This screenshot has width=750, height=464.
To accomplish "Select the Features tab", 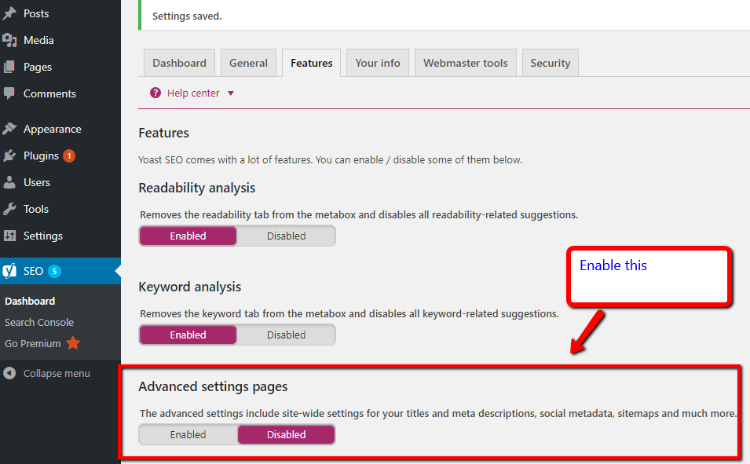I will 311,63.
